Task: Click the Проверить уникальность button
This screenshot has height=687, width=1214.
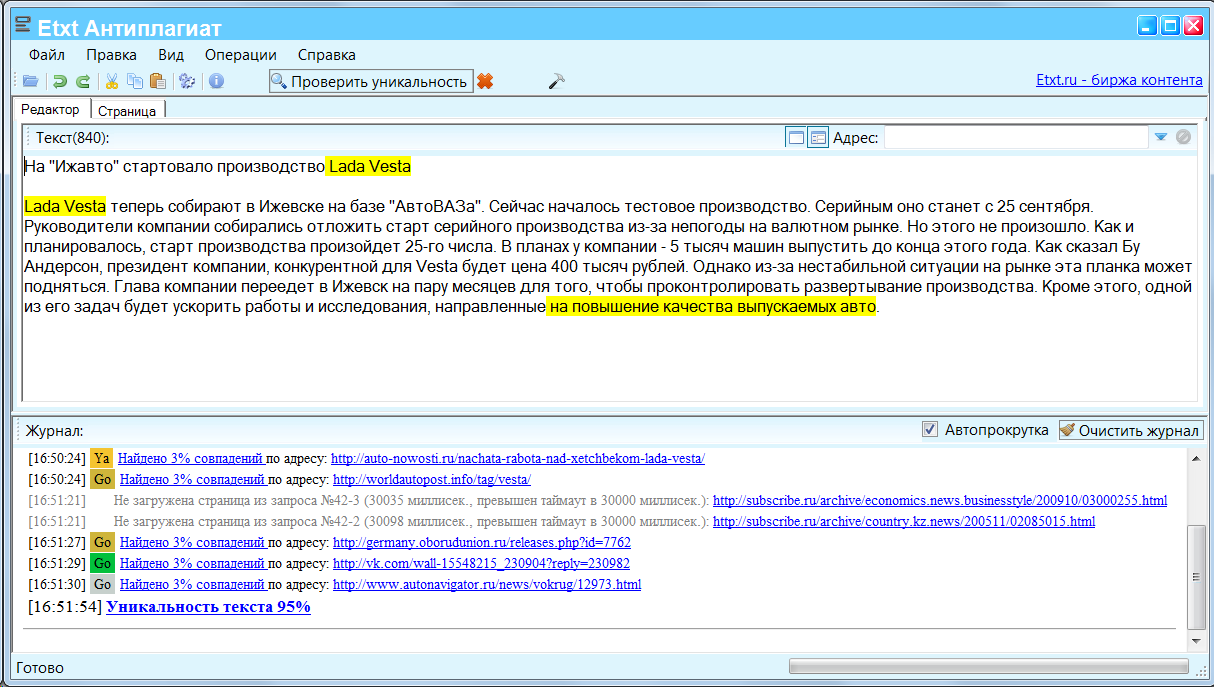Action: [x=371, y=82]
